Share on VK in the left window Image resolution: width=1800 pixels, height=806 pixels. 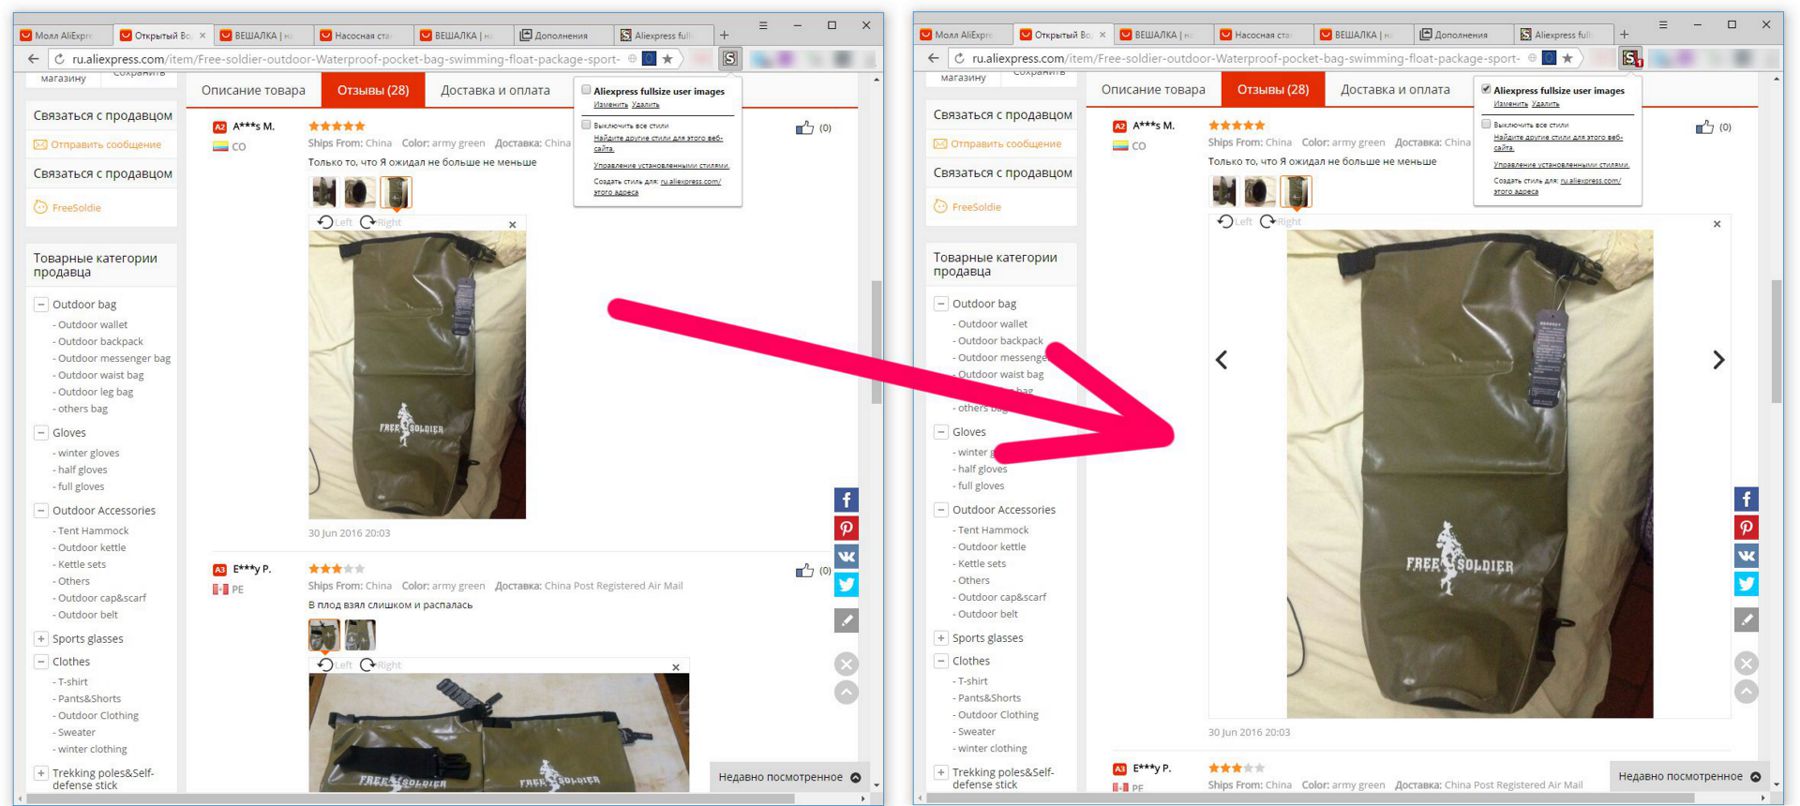pos(846,557)
